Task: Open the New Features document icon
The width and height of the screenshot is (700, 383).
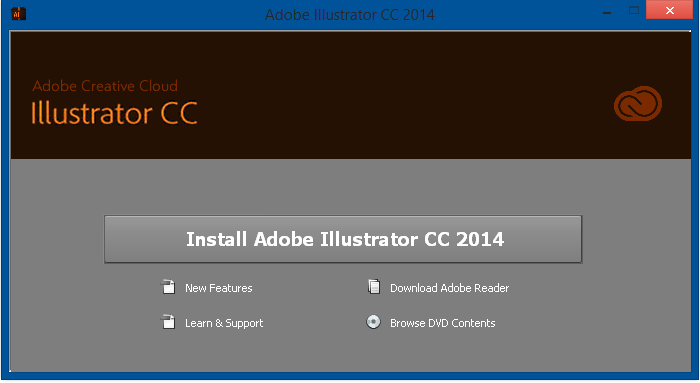Action: click(x=168, y=287)
